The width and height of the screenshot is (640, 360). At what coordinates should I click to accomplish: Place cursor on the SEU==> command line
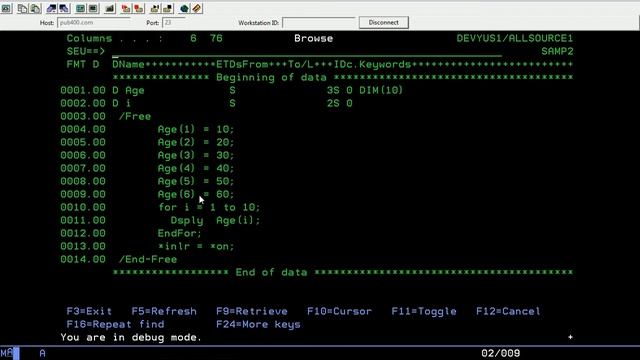click(x=307, y=52)
